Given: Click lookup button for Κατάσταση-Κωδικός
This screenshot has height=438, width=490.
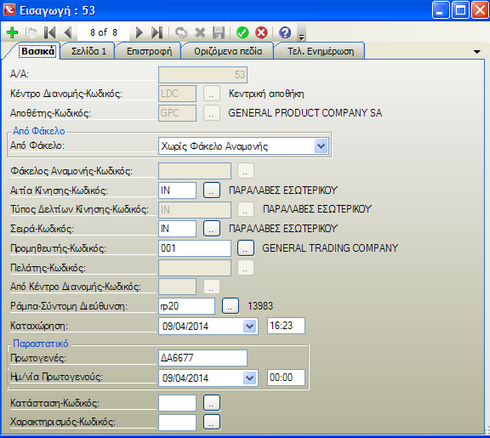Looking at the screenshot, I should tap(211, 403).
